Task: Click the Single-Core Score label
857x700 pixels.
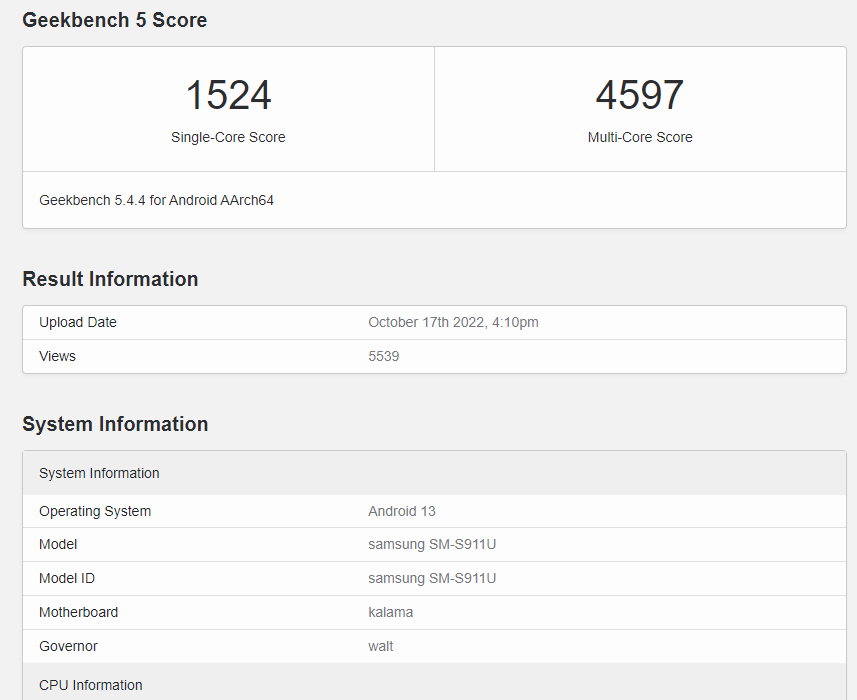Action: (228, 137)
